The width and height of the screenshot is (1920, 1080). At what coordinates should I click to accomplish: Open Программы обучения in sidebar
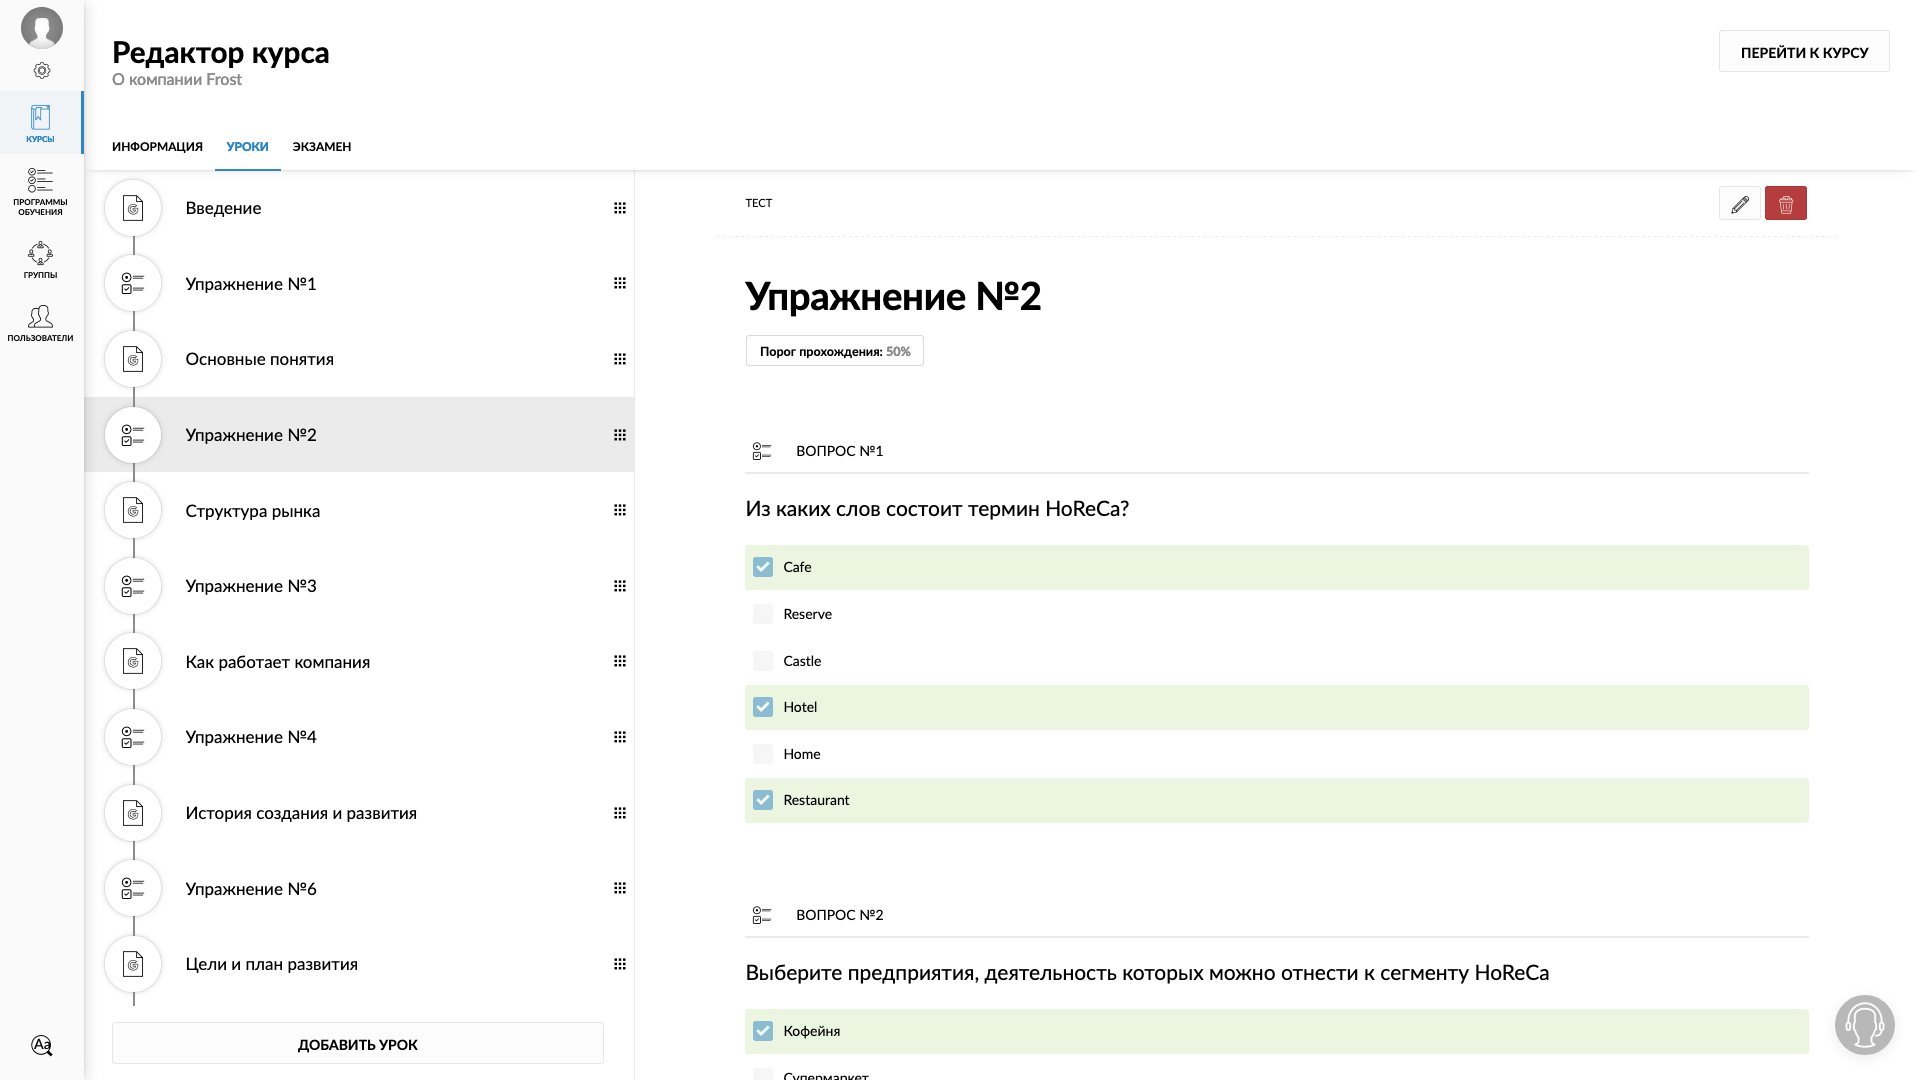pos(41,190)
